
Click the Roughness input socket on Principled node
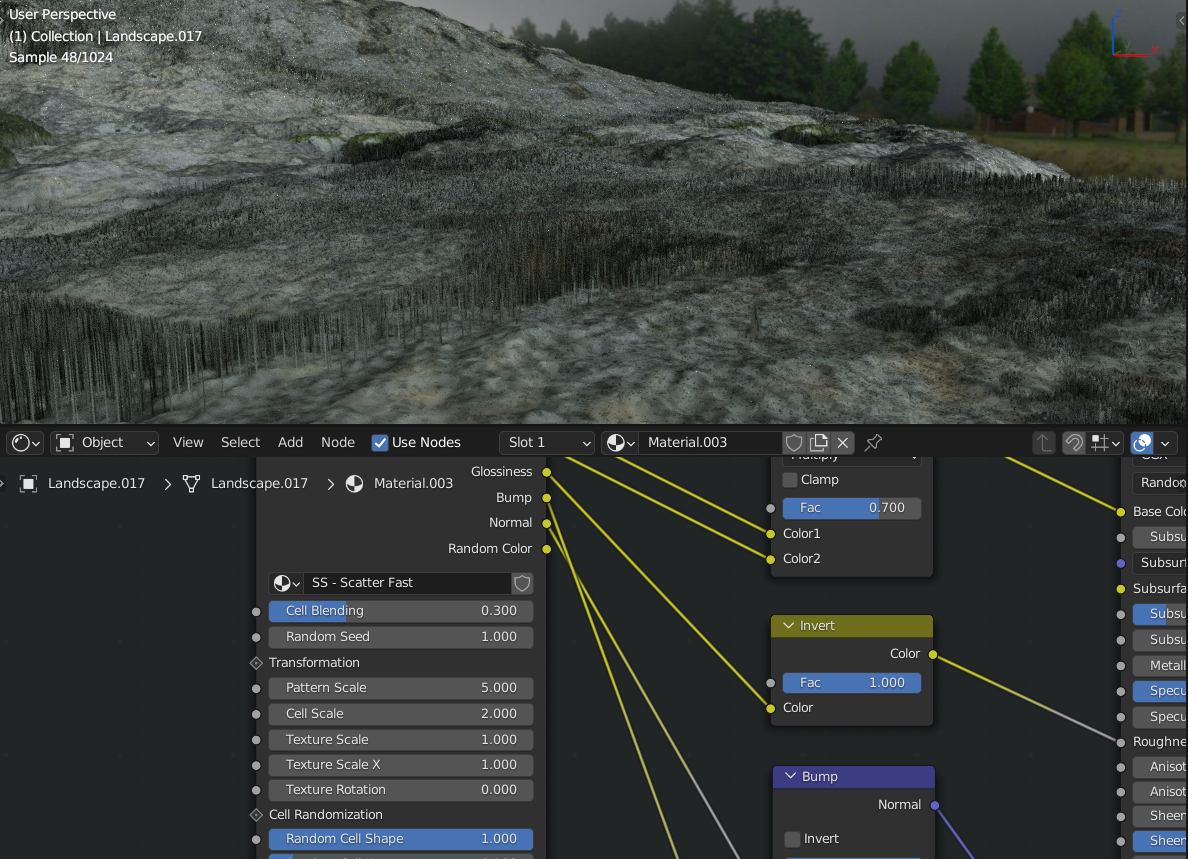1121,742
